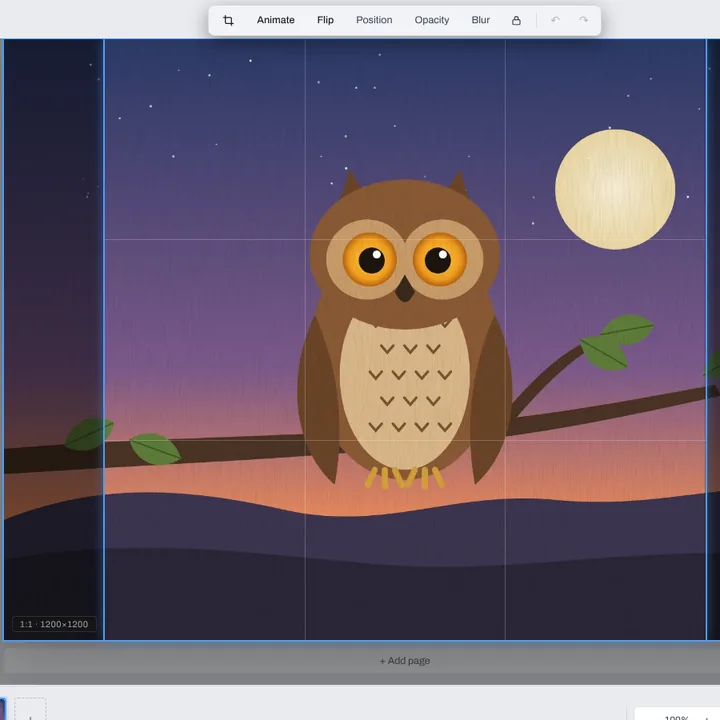Open the Flip menu

325,20
